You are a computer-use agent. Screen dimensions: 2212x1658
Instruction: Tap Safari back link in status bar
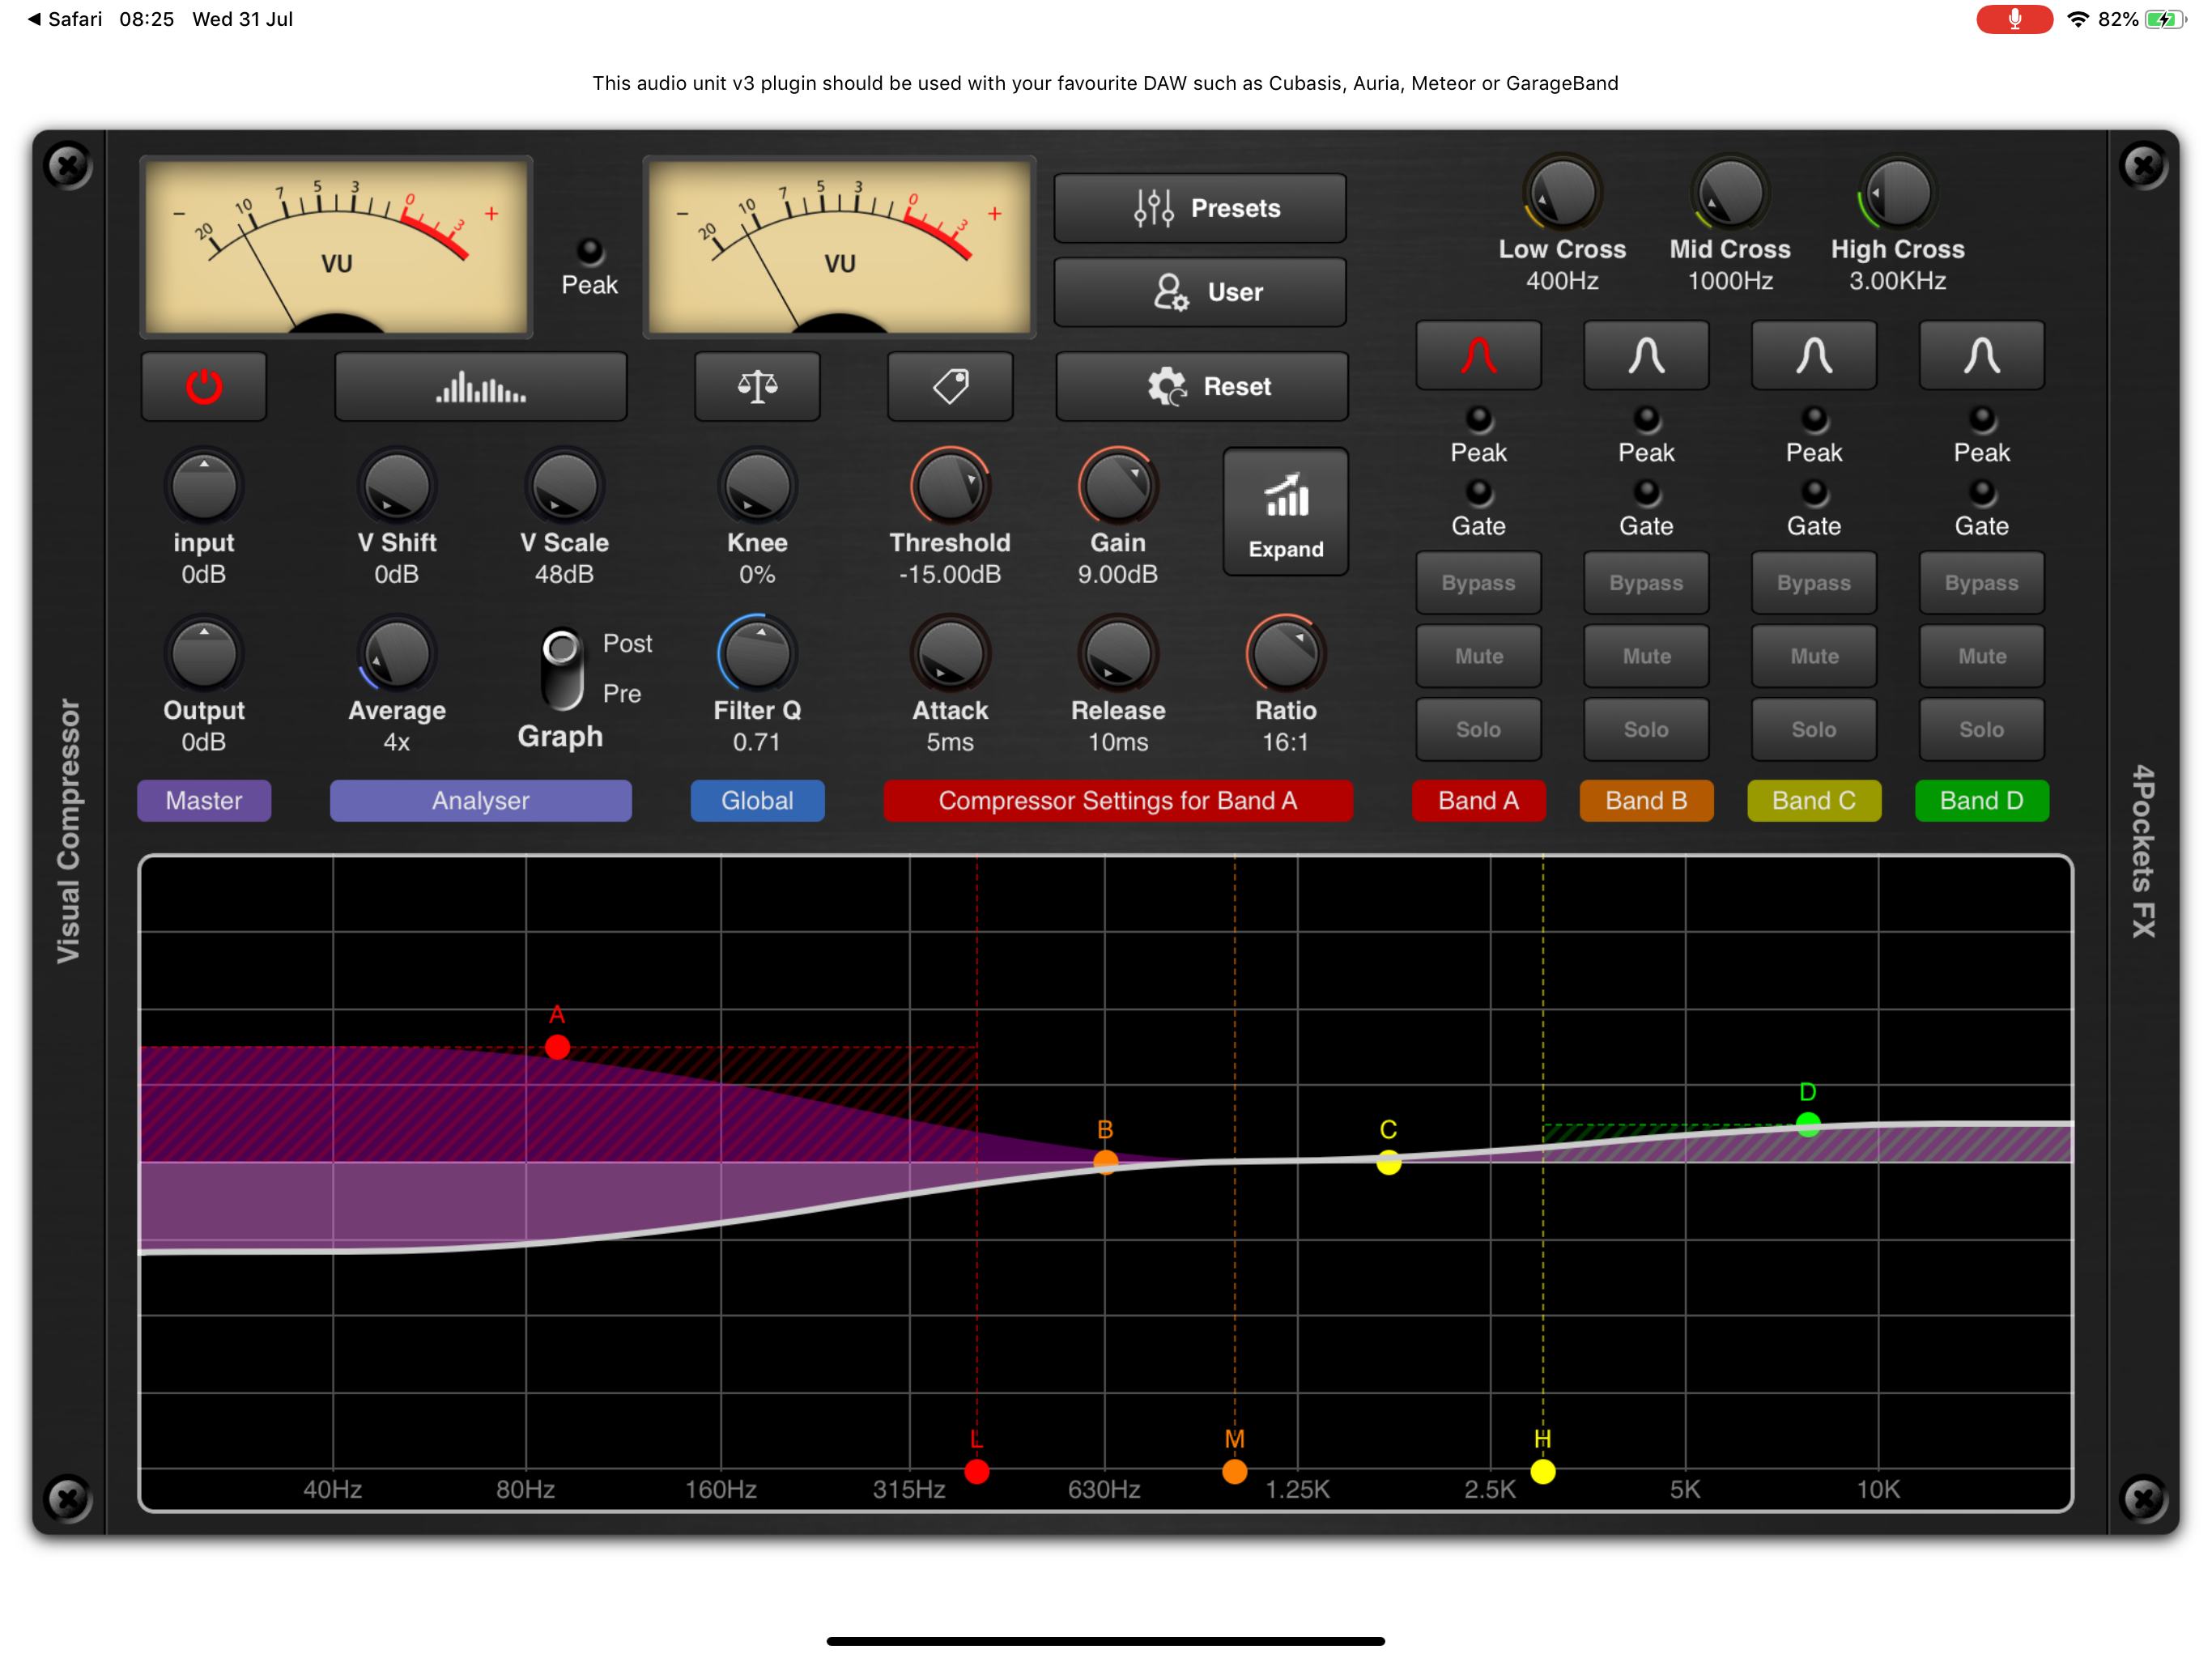tap(65, 19)
